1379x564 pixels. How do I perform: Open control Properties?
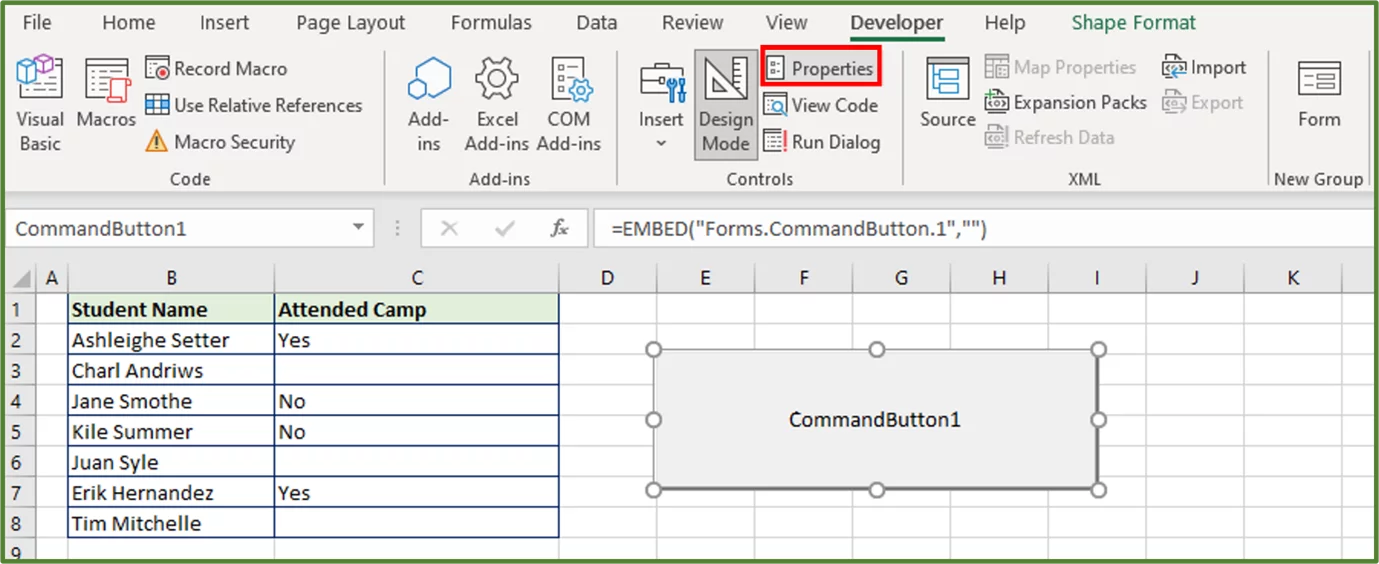[x=821, y=68]
